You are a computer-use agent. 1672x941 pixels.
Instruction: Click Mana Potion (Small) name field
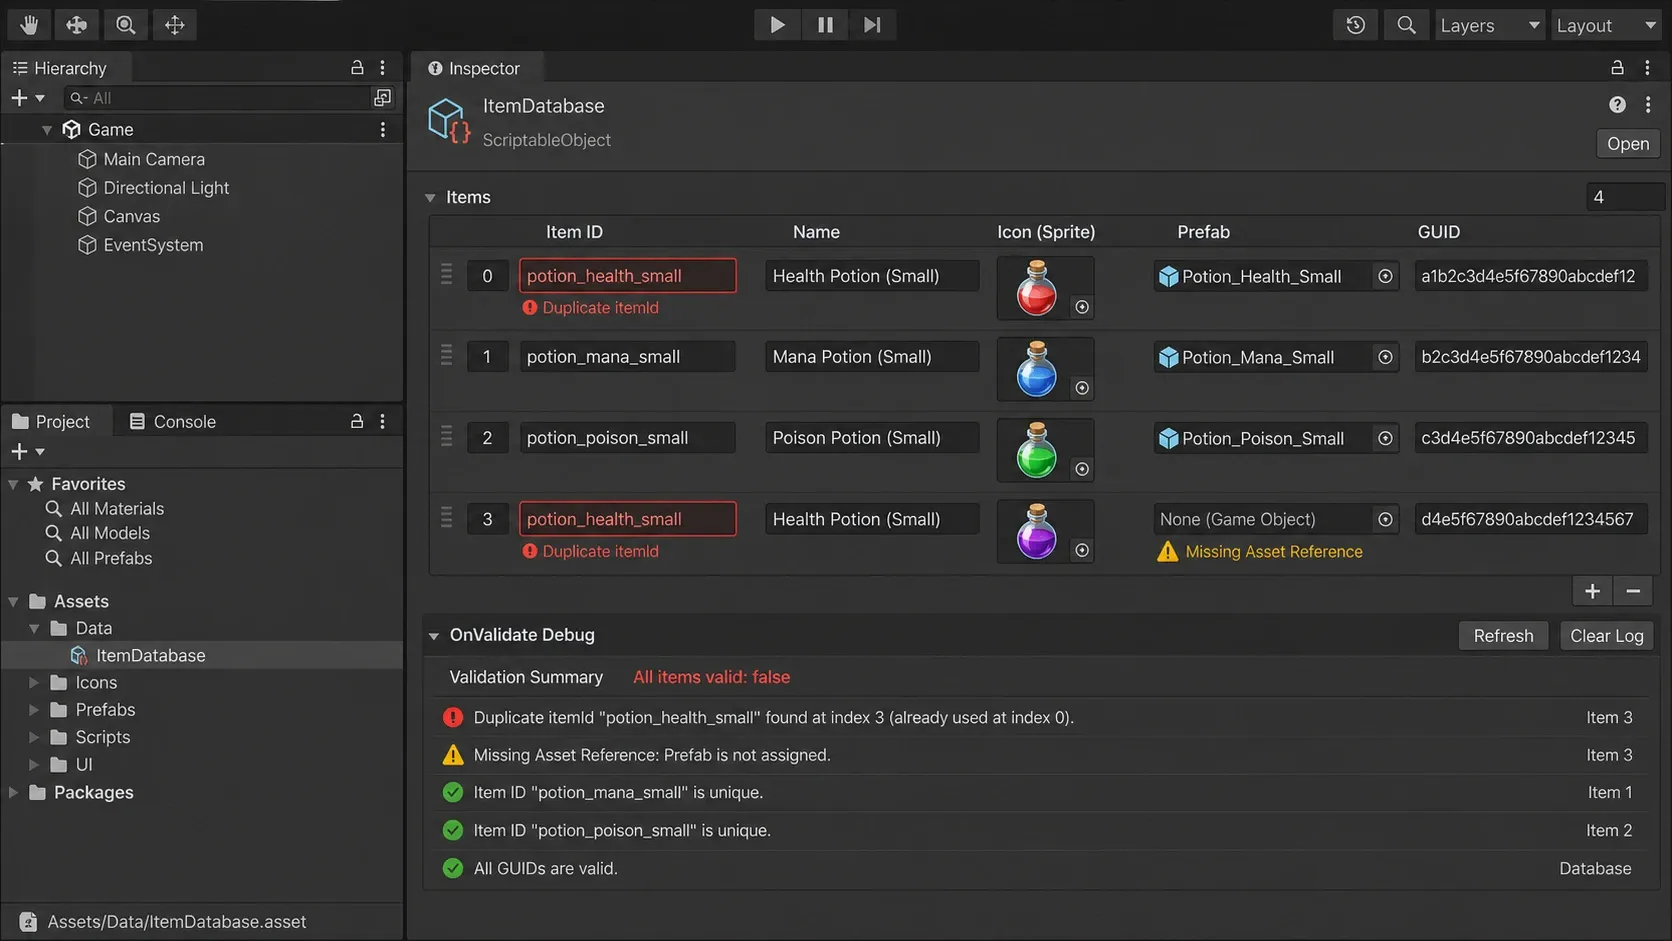(872, 357)
